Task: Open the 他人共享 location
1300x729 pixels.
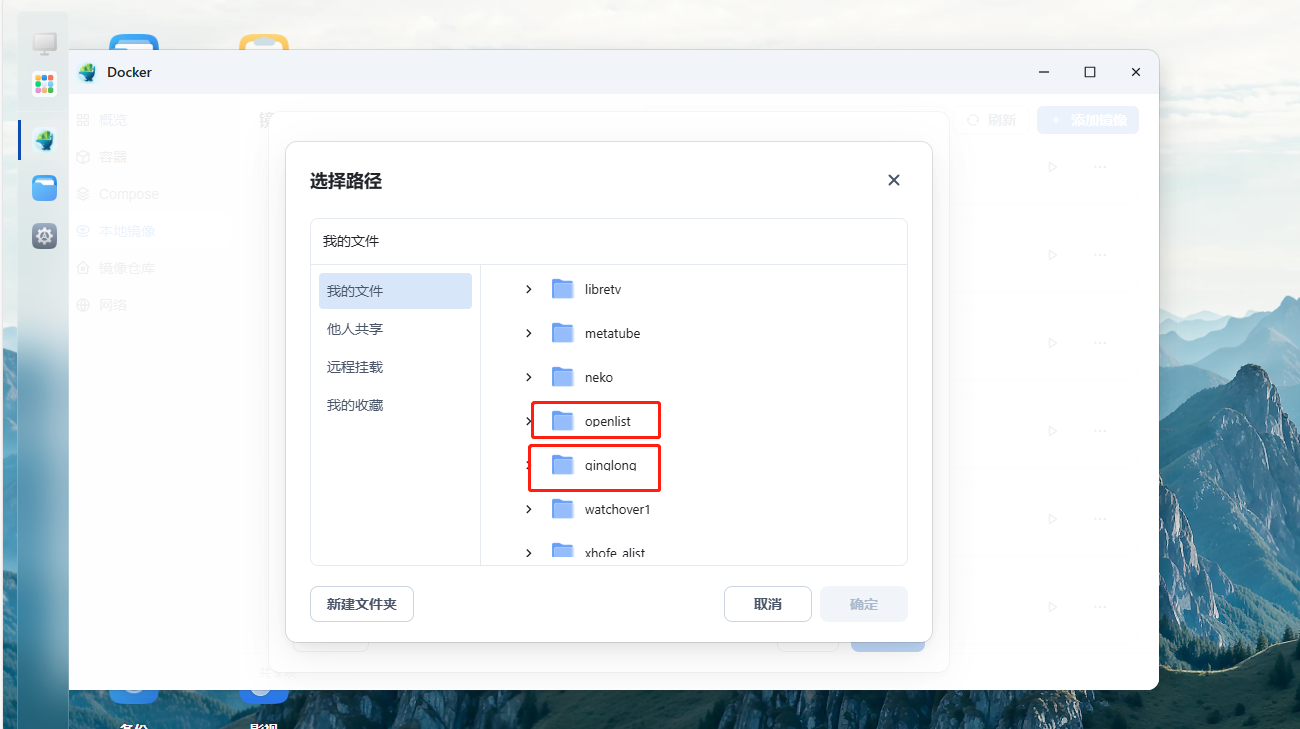Action: (x=355, y=329)
